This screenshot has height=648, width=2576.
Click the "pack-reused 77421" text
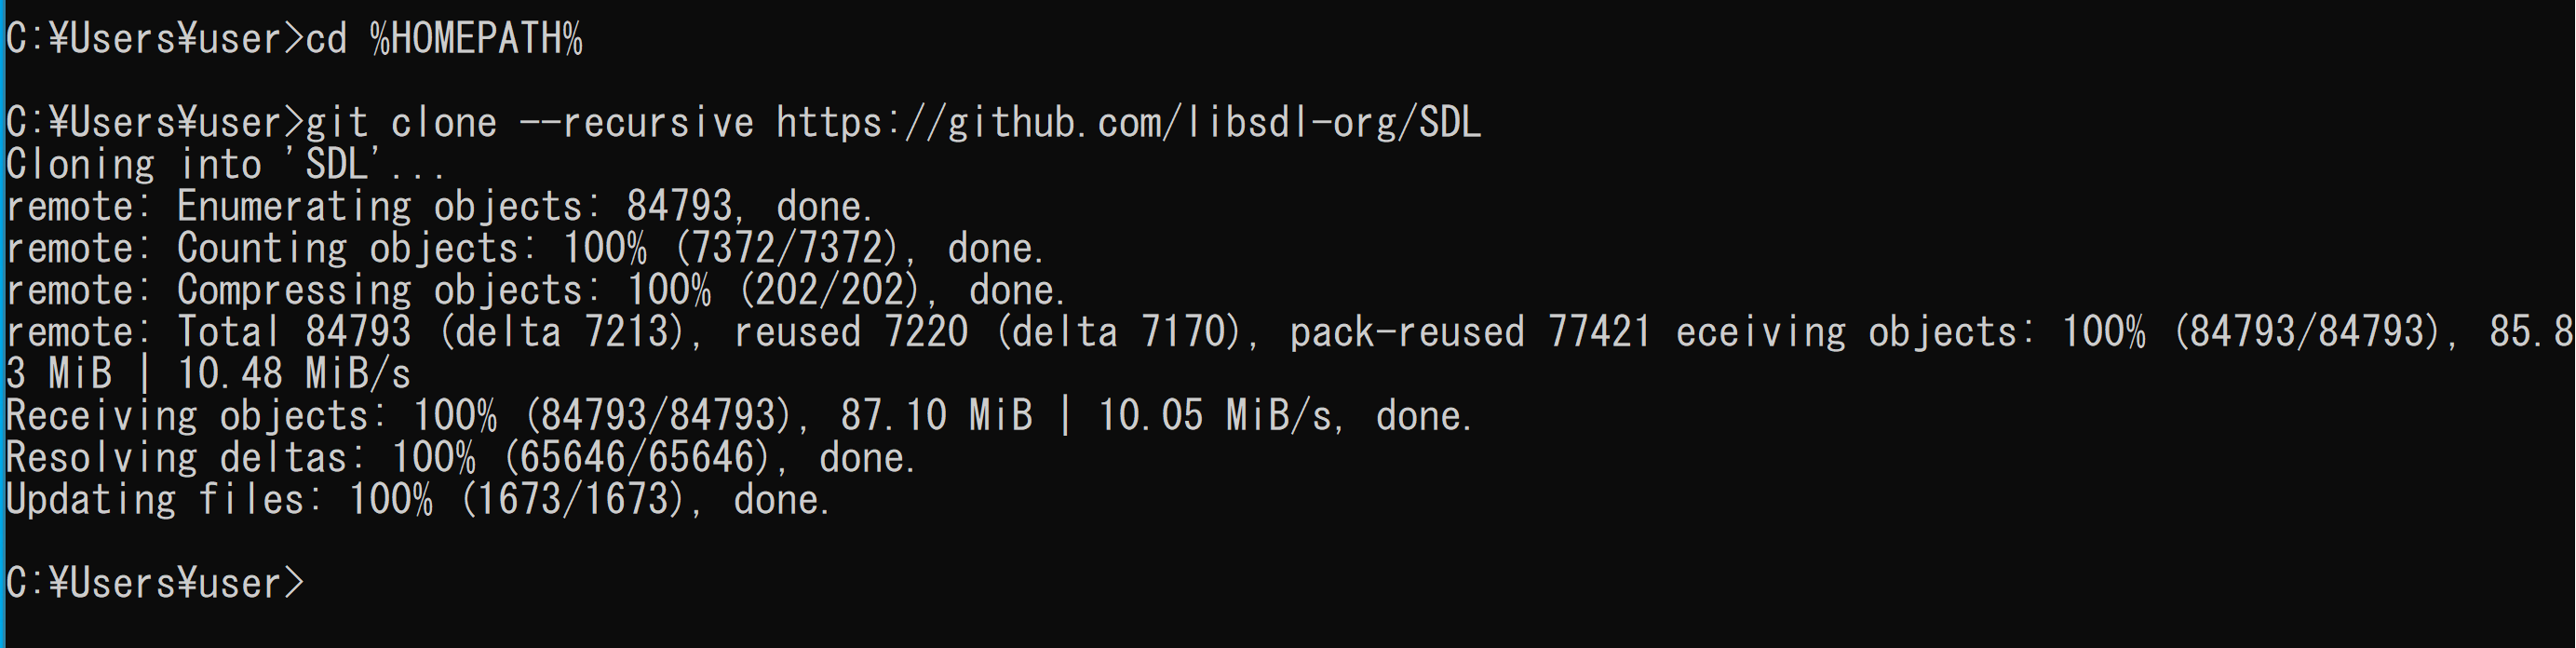[1470, 333]
